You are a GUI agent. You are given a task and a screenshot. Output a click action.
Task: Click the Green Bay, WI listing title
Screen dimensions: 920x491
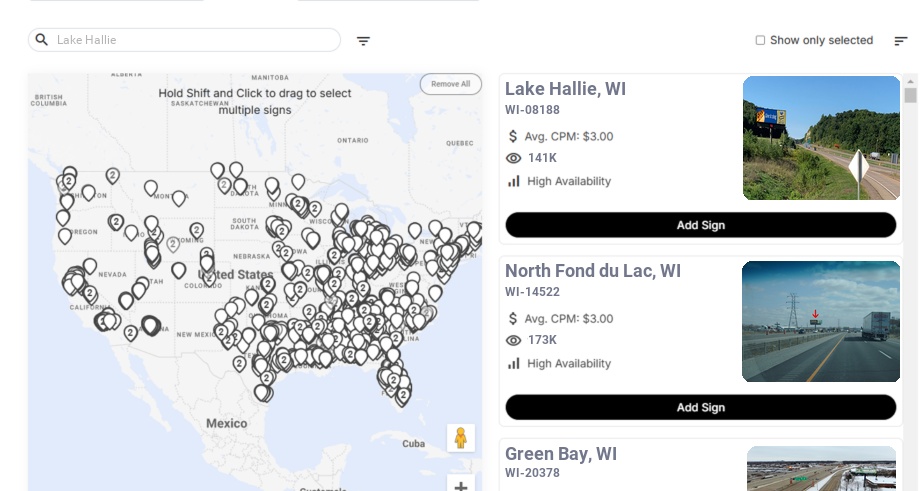click(x=561, y=454)
